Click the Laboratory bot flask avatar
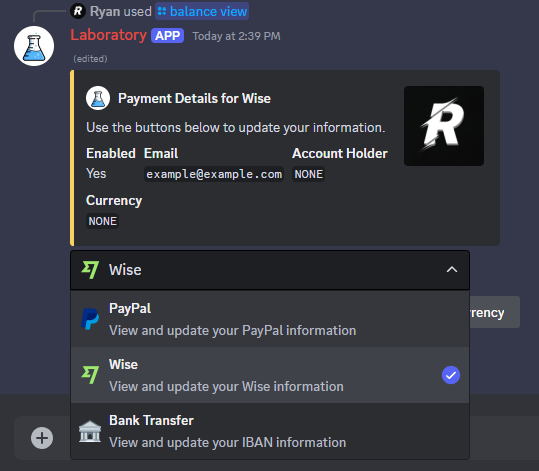Screen dimensions: 539x471 (x=34, y=46)
